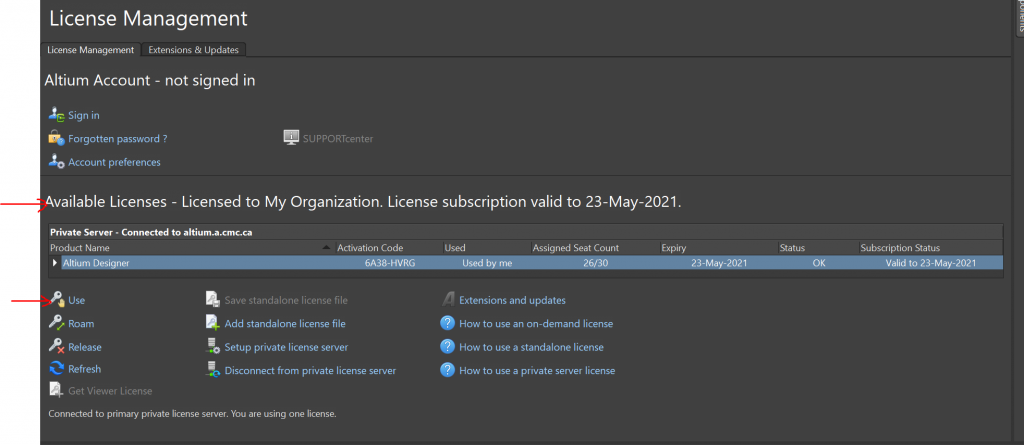
Task: Select the Altium Designer product name
Action: (x=96, y=263)
